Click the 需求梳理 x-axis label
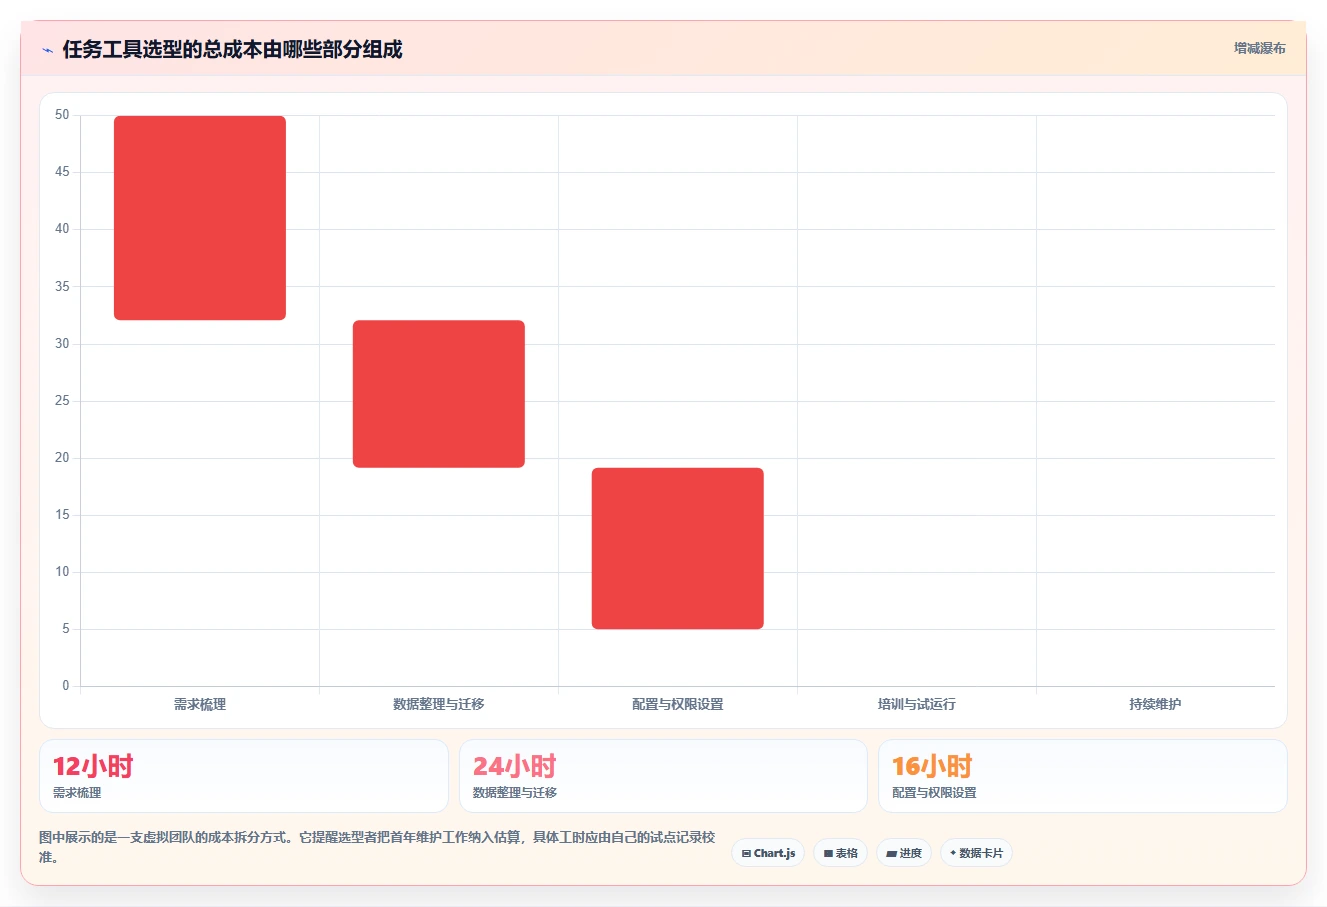This screenshot has height=907, width=1327. (200, 704)
